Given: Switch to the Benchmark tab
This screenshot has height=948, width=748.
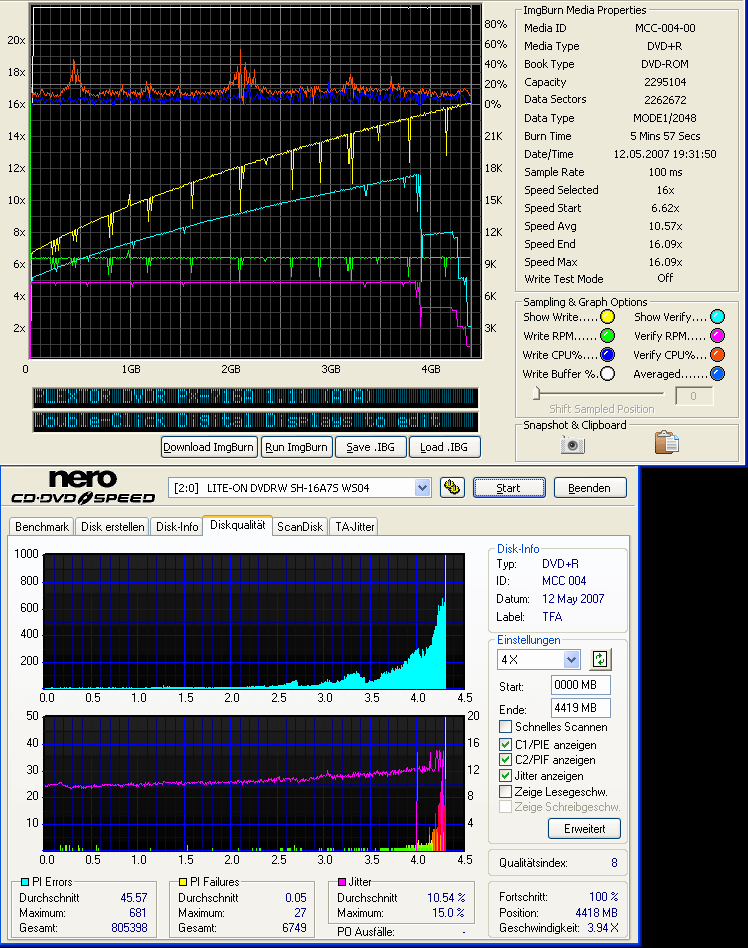Looking at the screenshot, I should (x=42, y=527).
